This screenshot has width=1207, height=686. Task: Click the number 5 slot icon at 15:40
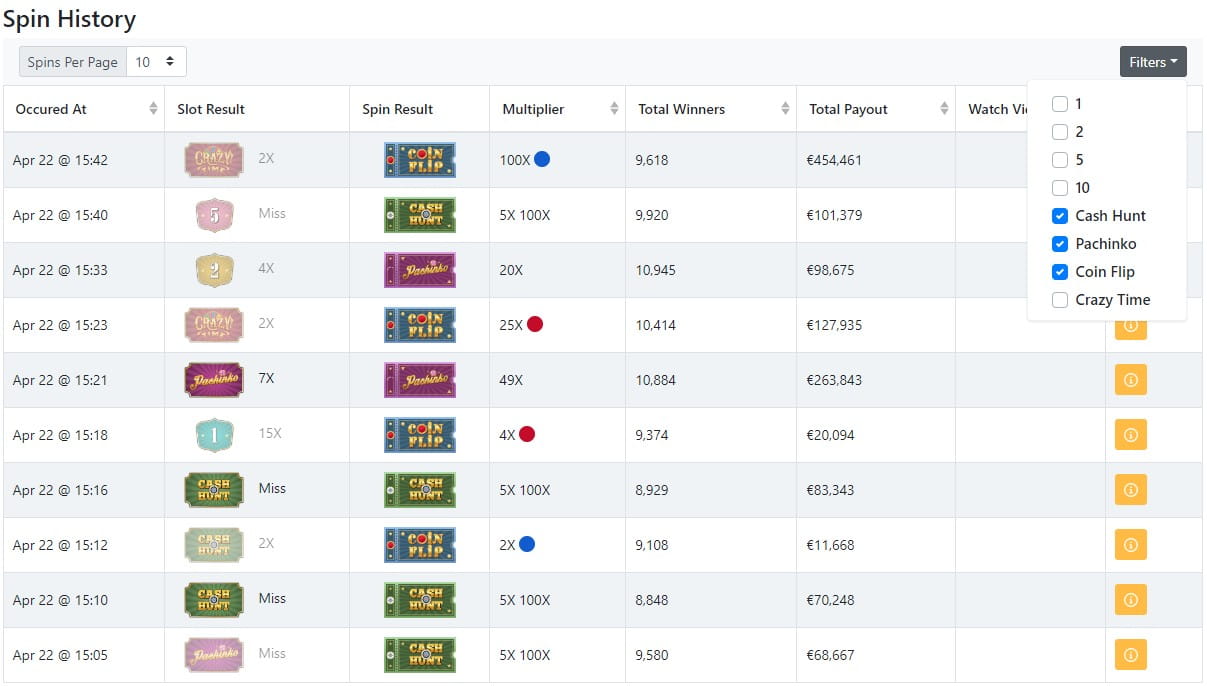pyautogui.click(x=214, y=215)
